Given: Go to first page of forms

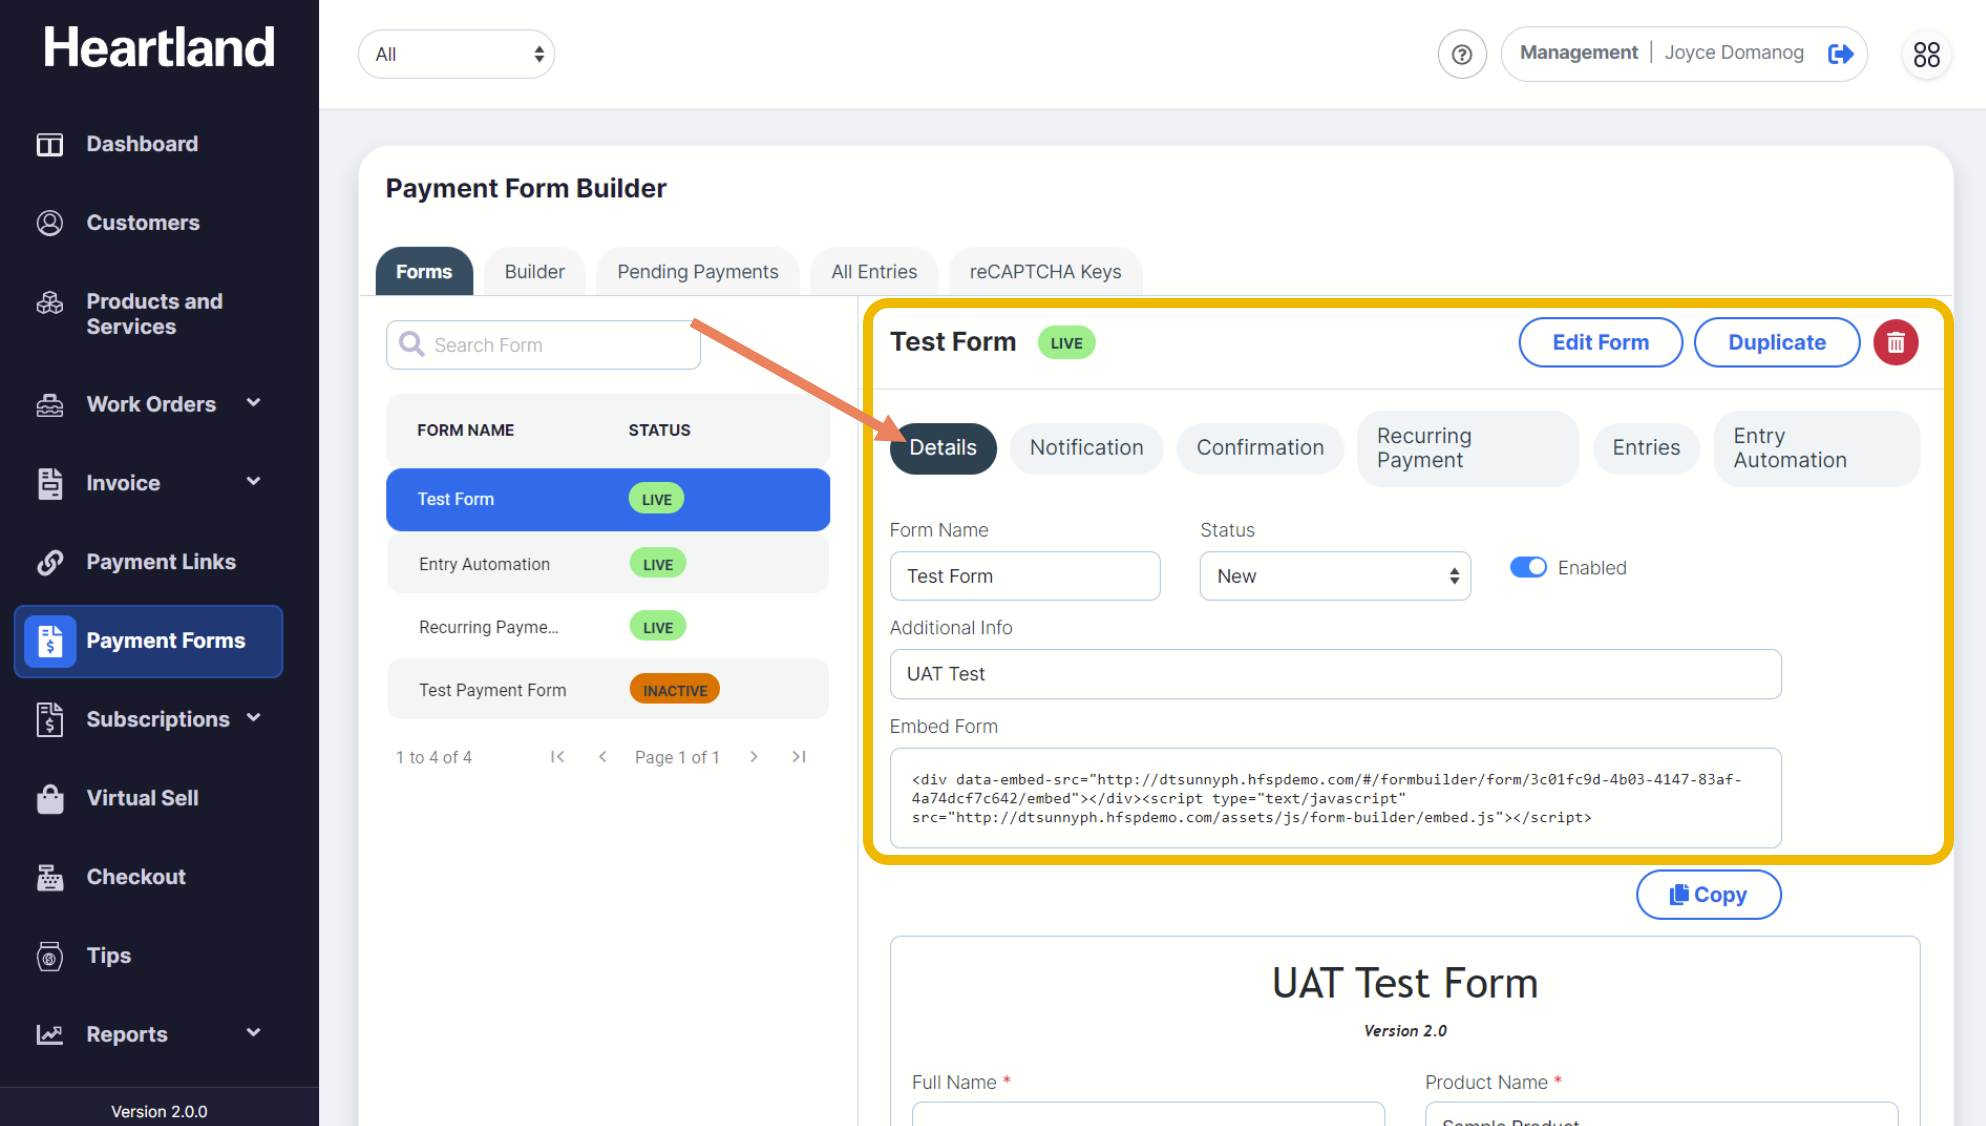Looking at the screenshot, I should coord(557,757).
